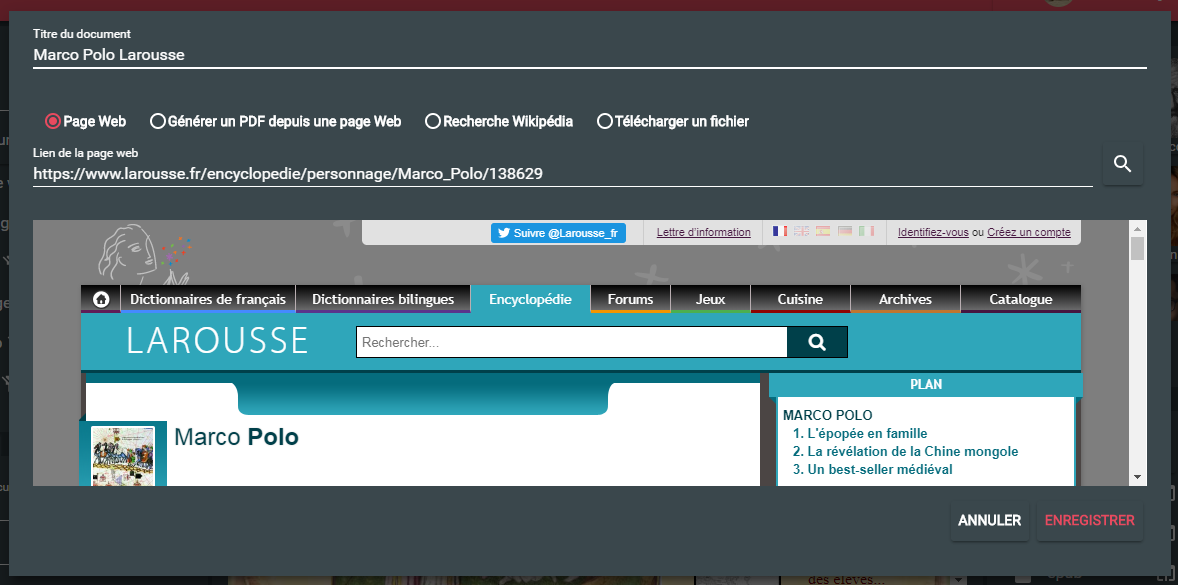
Task: Click the German flag icon
Action: (x=845, y=232)
